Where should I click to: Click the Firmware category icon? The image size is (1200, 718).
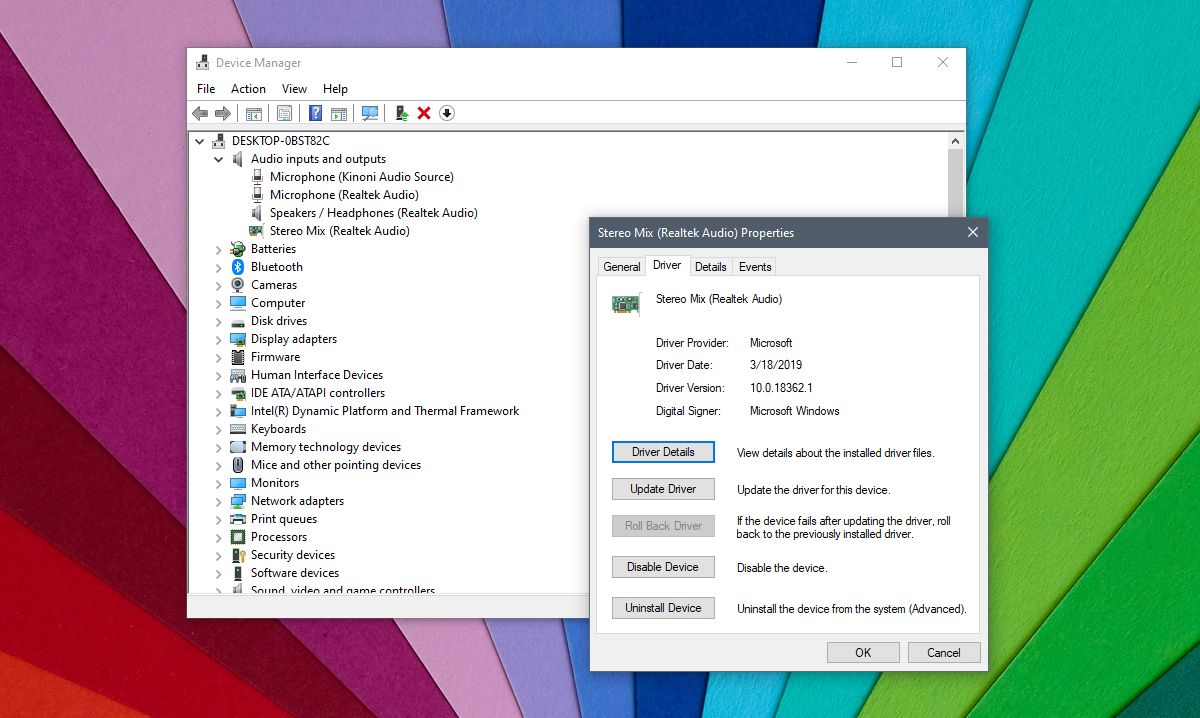tap(238, 357)
